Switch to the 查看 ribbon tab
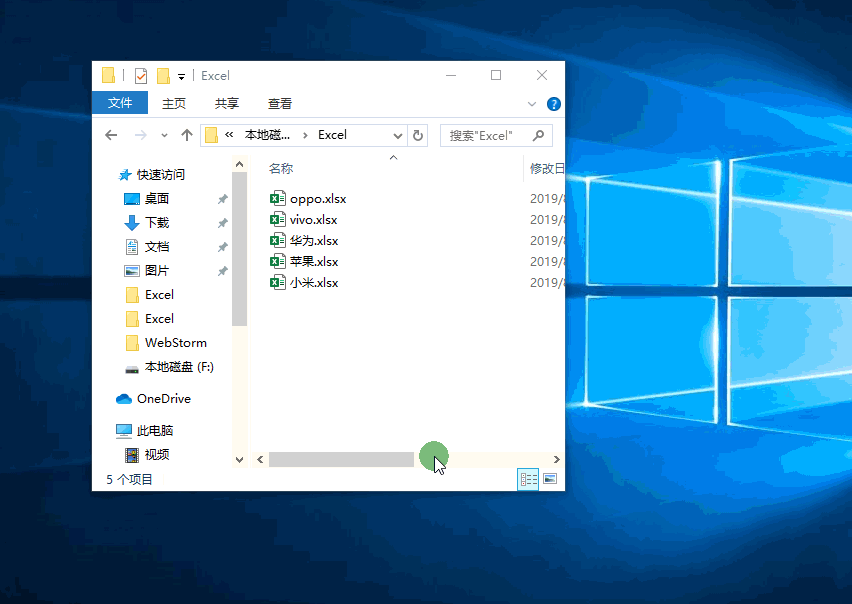The image size is (852, 604). click(280, 103)
